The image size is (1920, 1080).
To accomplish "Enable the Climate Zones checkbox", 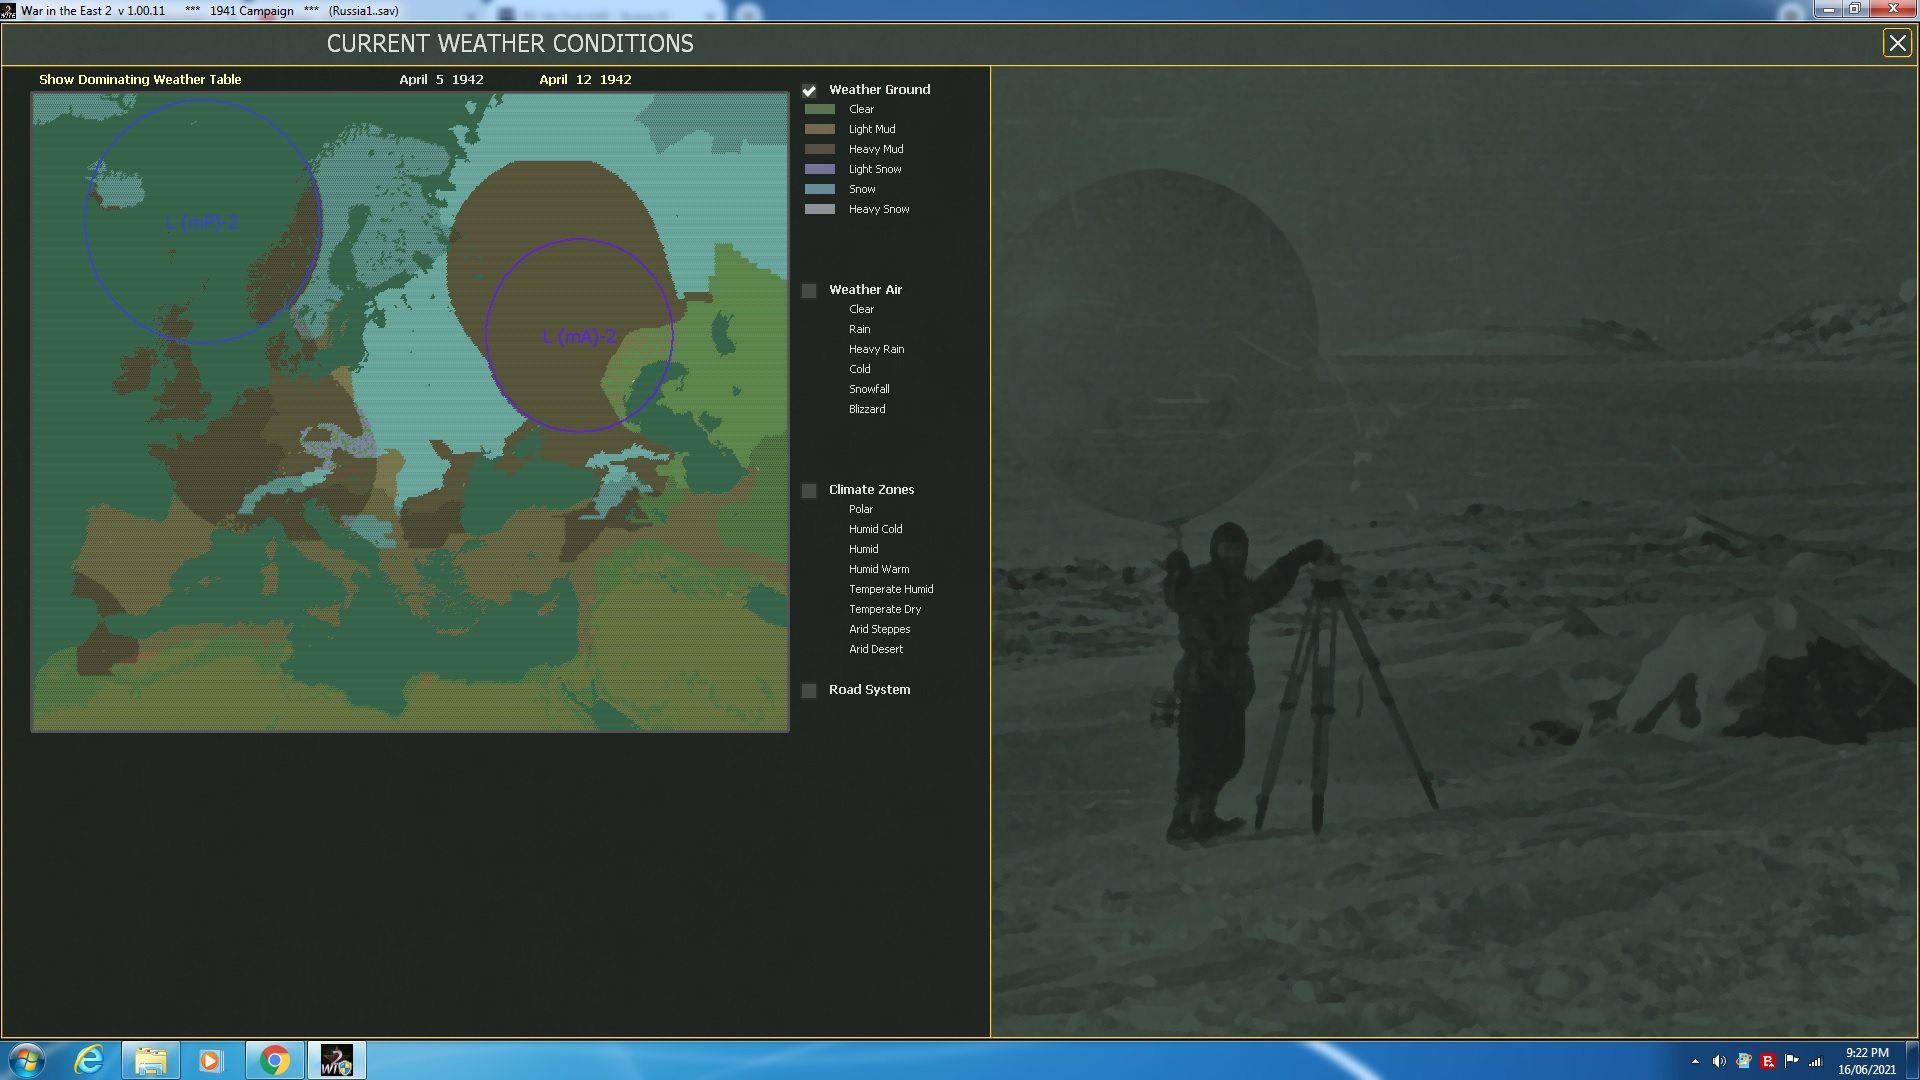I will 809,490.
